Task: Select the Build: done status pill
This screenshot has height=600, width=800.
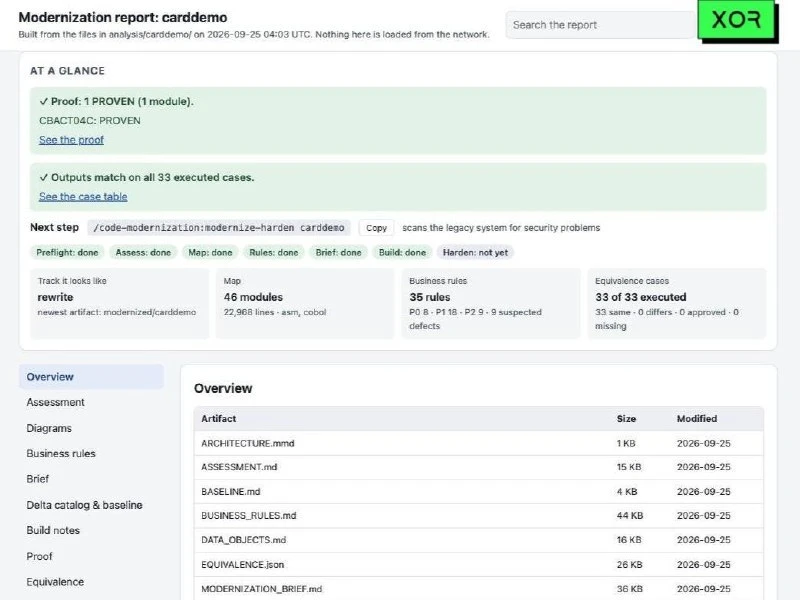Action: coord(402,253)
